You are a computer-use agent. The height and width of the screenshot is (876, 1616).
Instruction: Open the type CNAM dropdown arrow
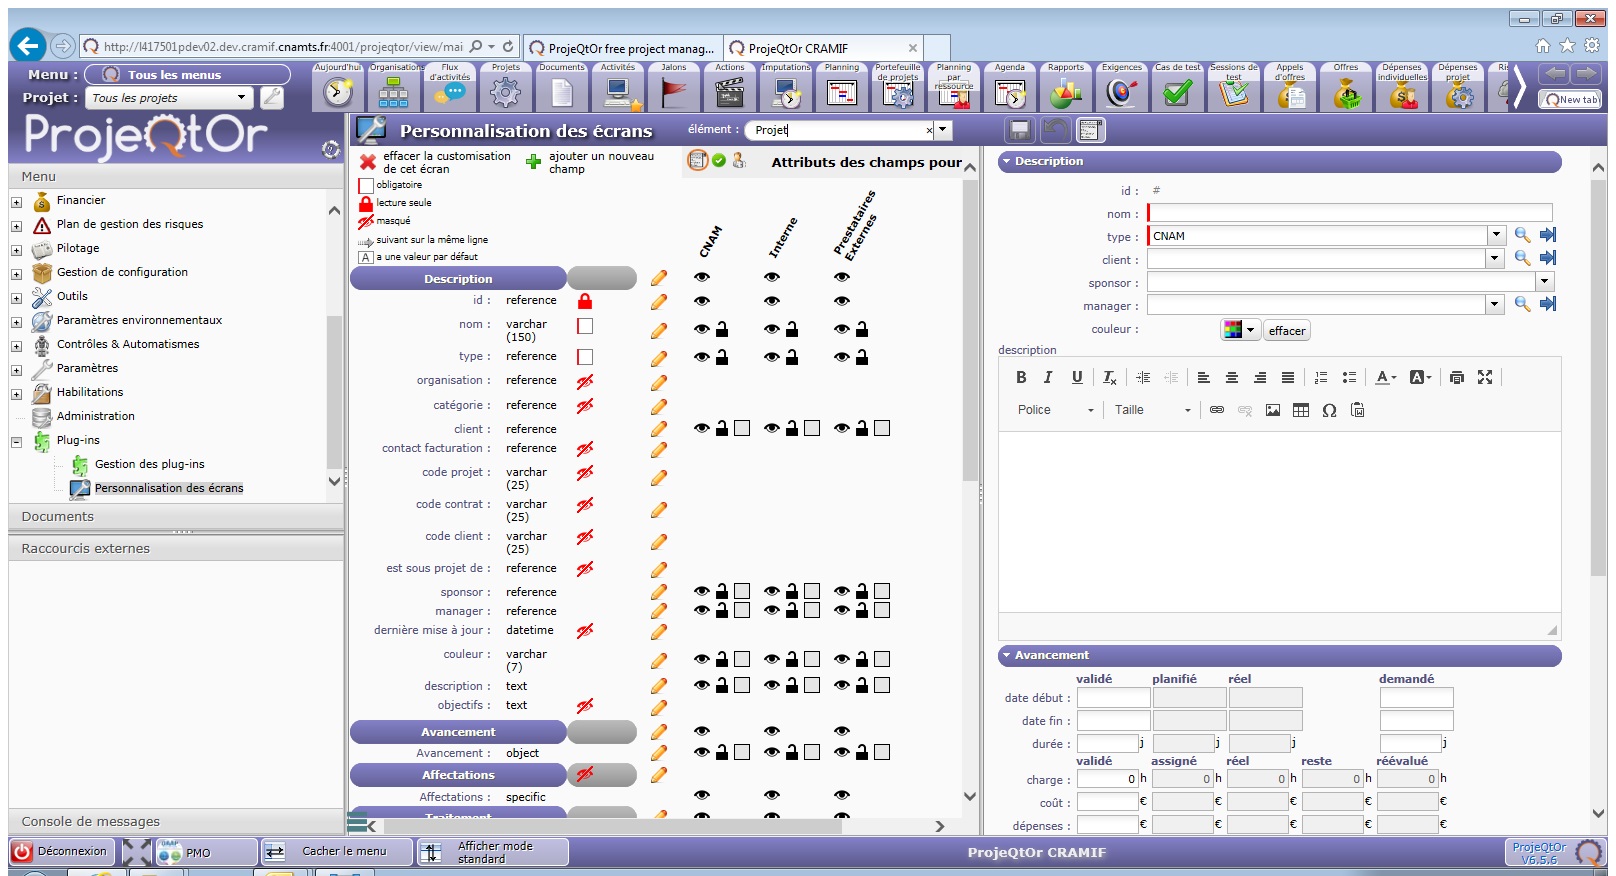tap(1496, 236)
